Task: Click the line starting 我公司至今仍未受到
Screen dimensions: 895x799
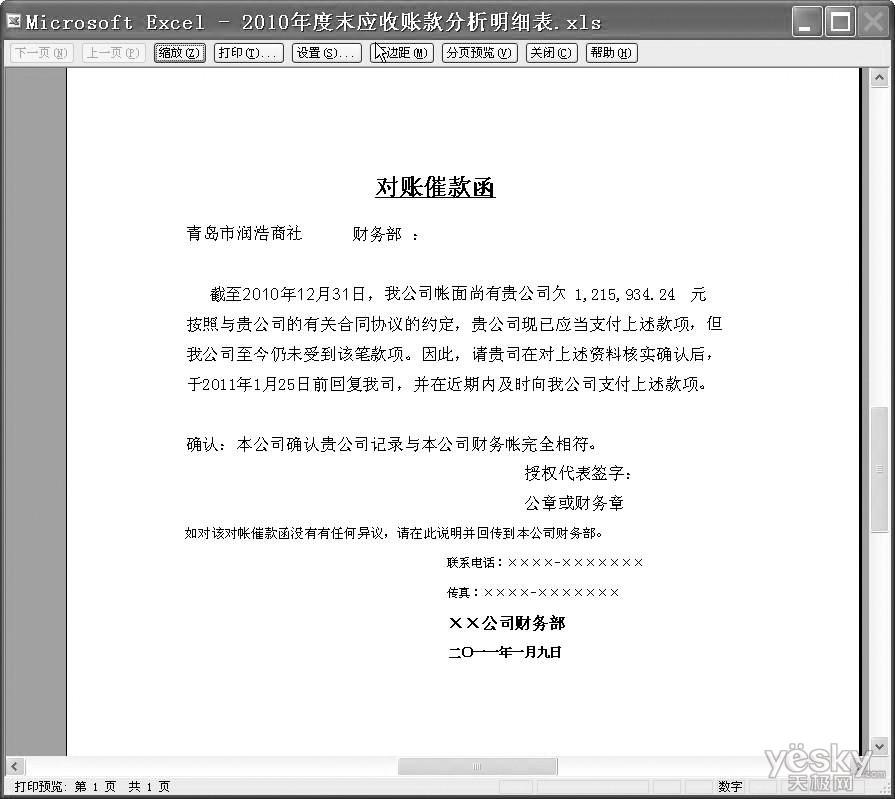Action: tap(450, 354)
